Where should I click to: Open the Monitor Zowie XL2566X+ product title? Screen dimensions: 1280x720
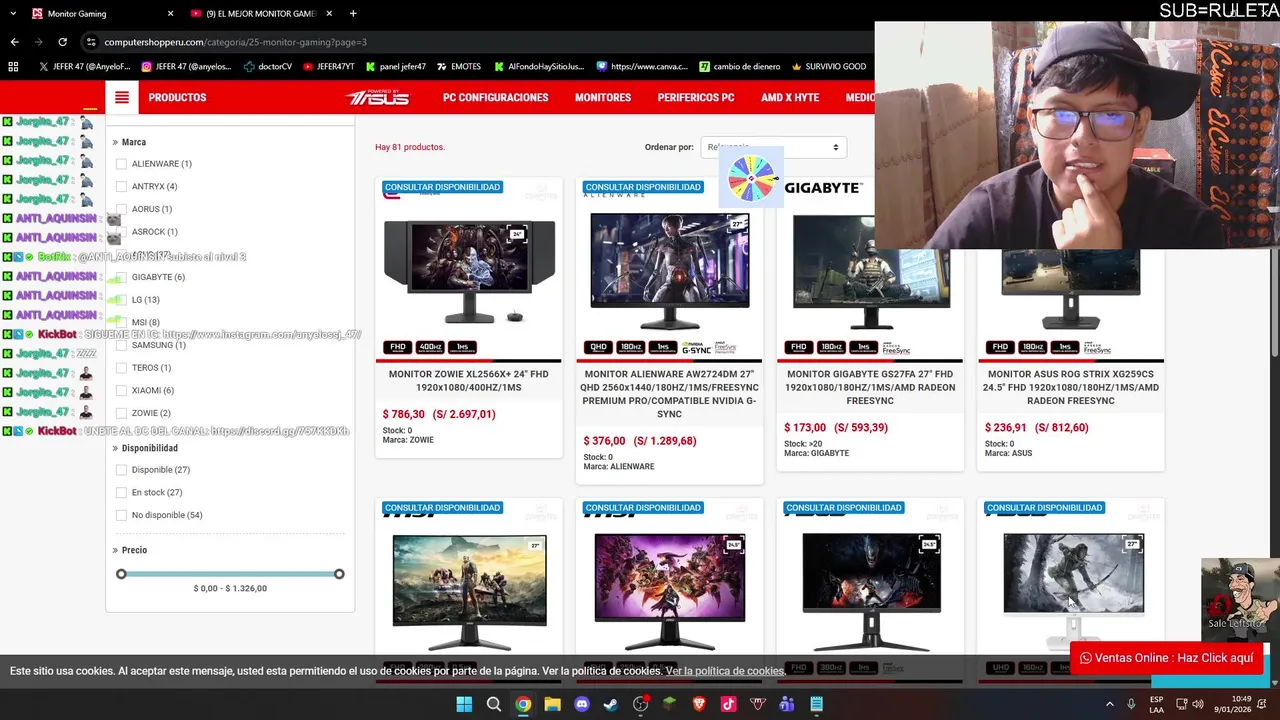(x=469, y=381)
